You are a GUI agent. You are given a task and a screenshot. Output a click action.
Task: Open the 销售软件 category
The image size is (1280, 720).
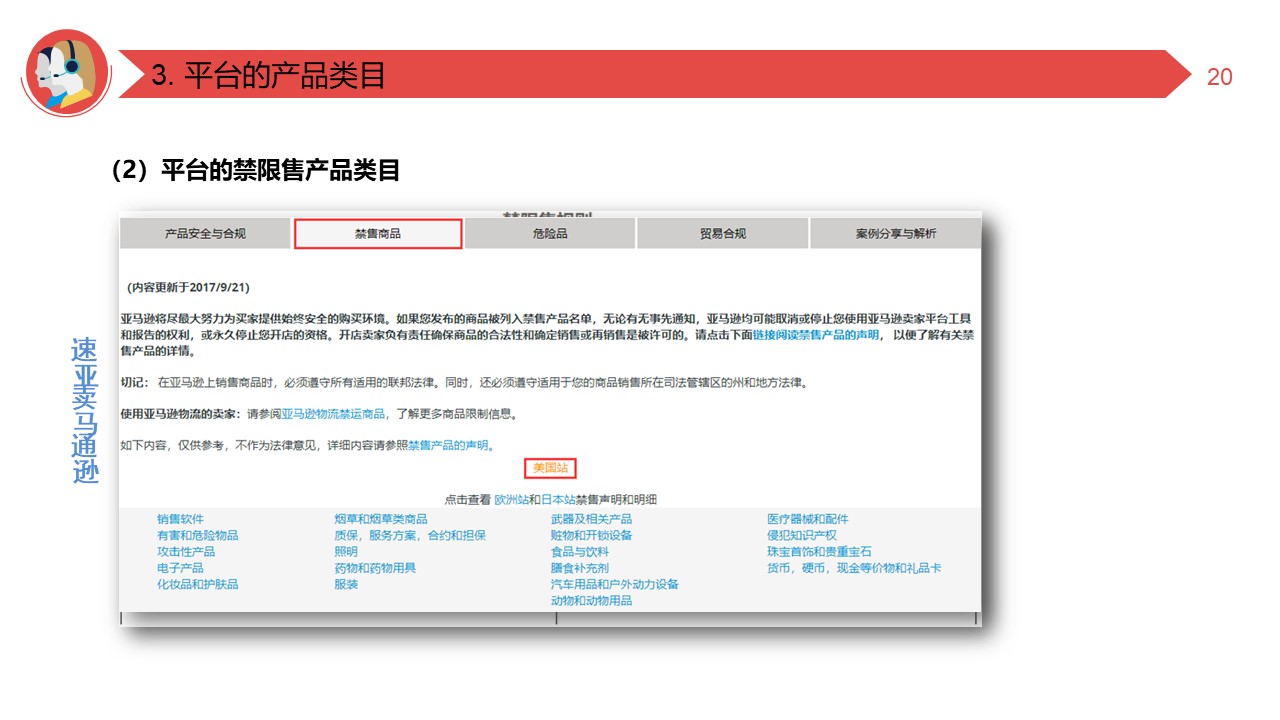tap(180, 519)
